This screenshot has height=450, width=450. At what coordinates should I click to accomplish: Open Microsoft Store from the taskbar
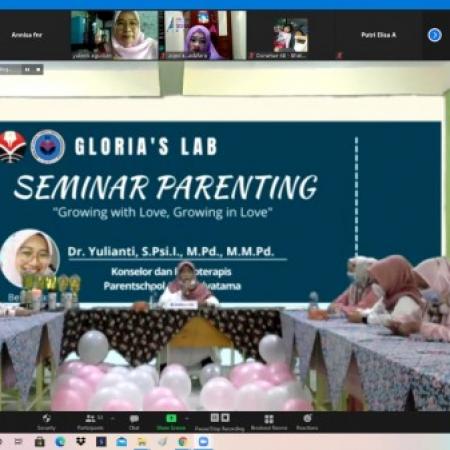point(40,442)
